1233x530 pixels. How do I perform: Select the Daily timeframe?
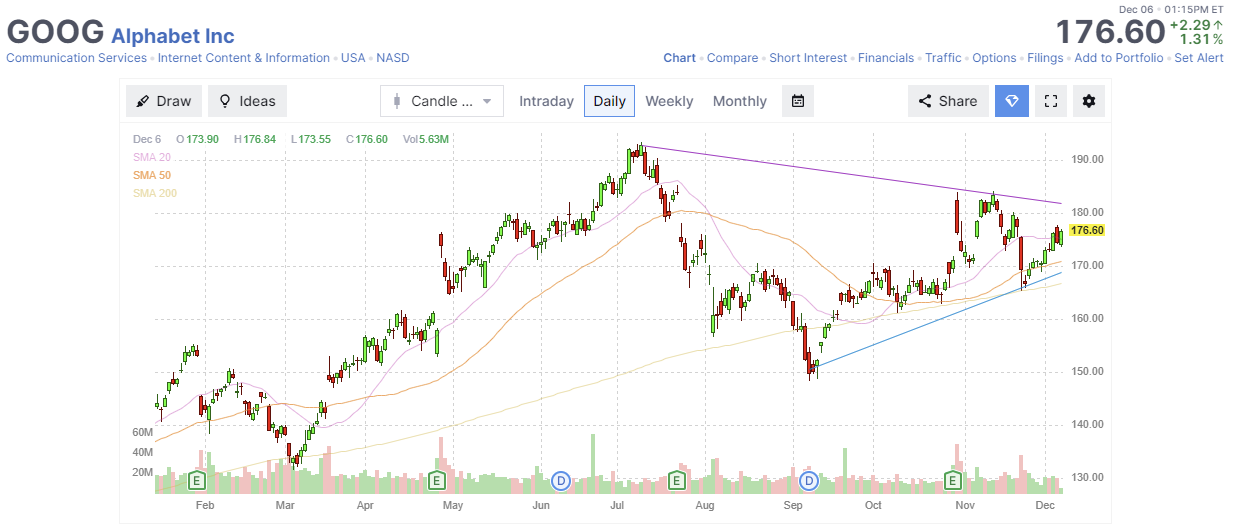click(x=609, y=101)
